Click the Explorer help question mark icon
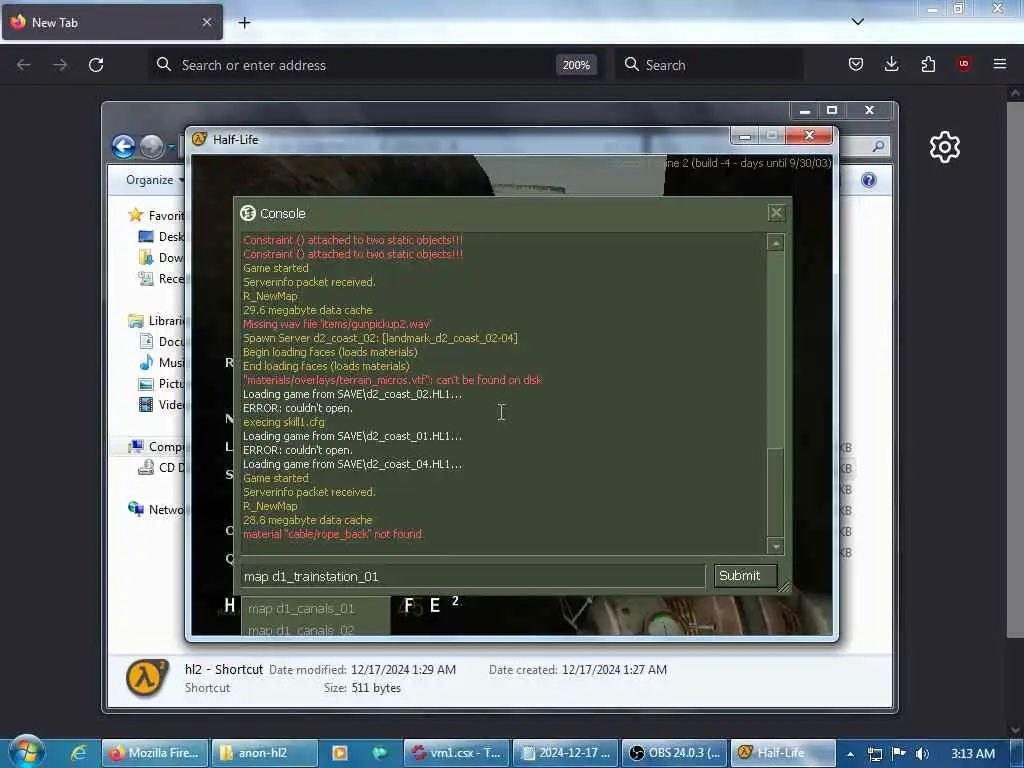 (x=869, y=180)
